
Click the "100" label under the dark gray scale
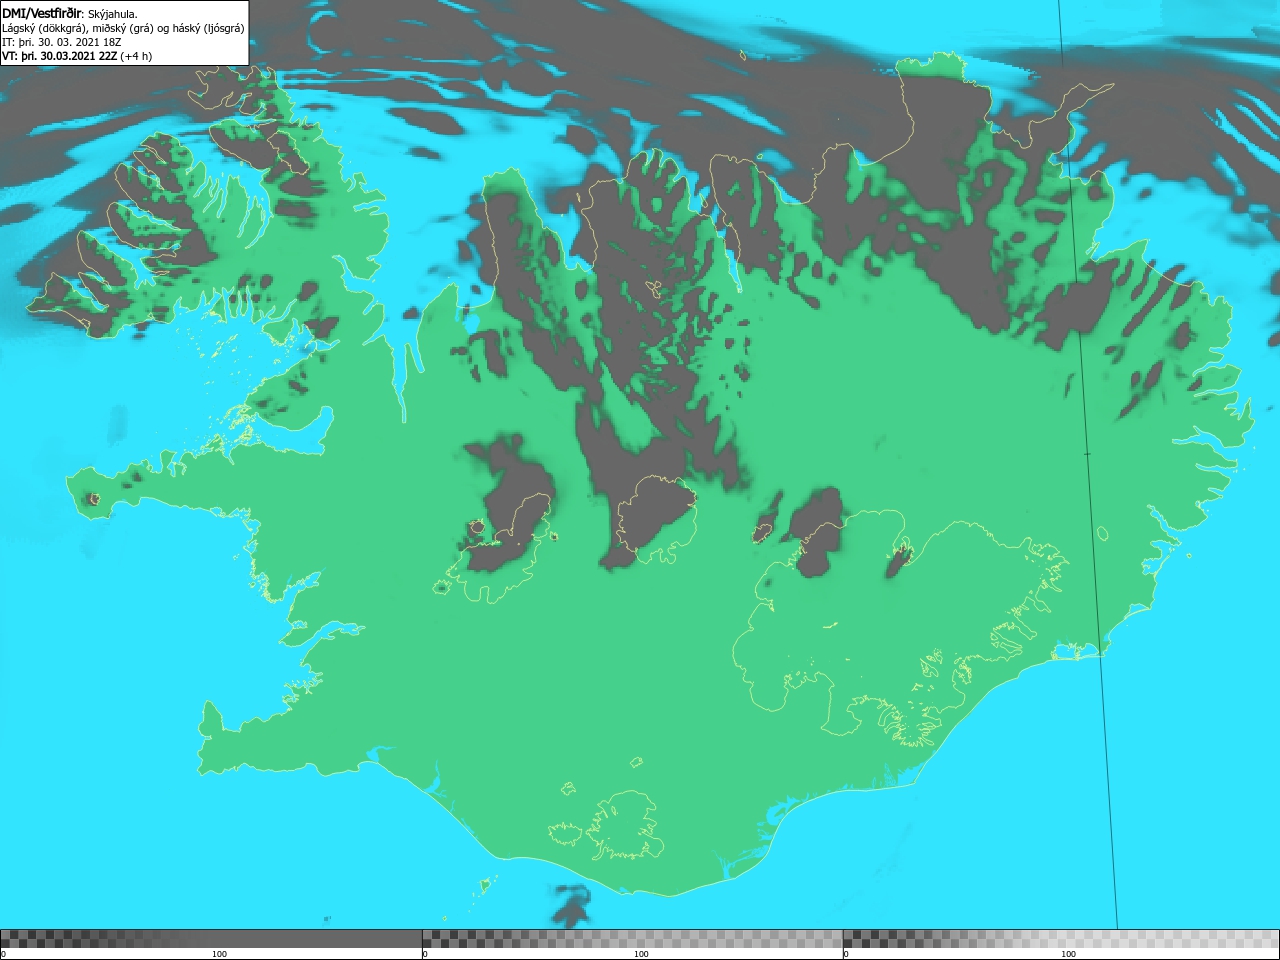point(219,954)
